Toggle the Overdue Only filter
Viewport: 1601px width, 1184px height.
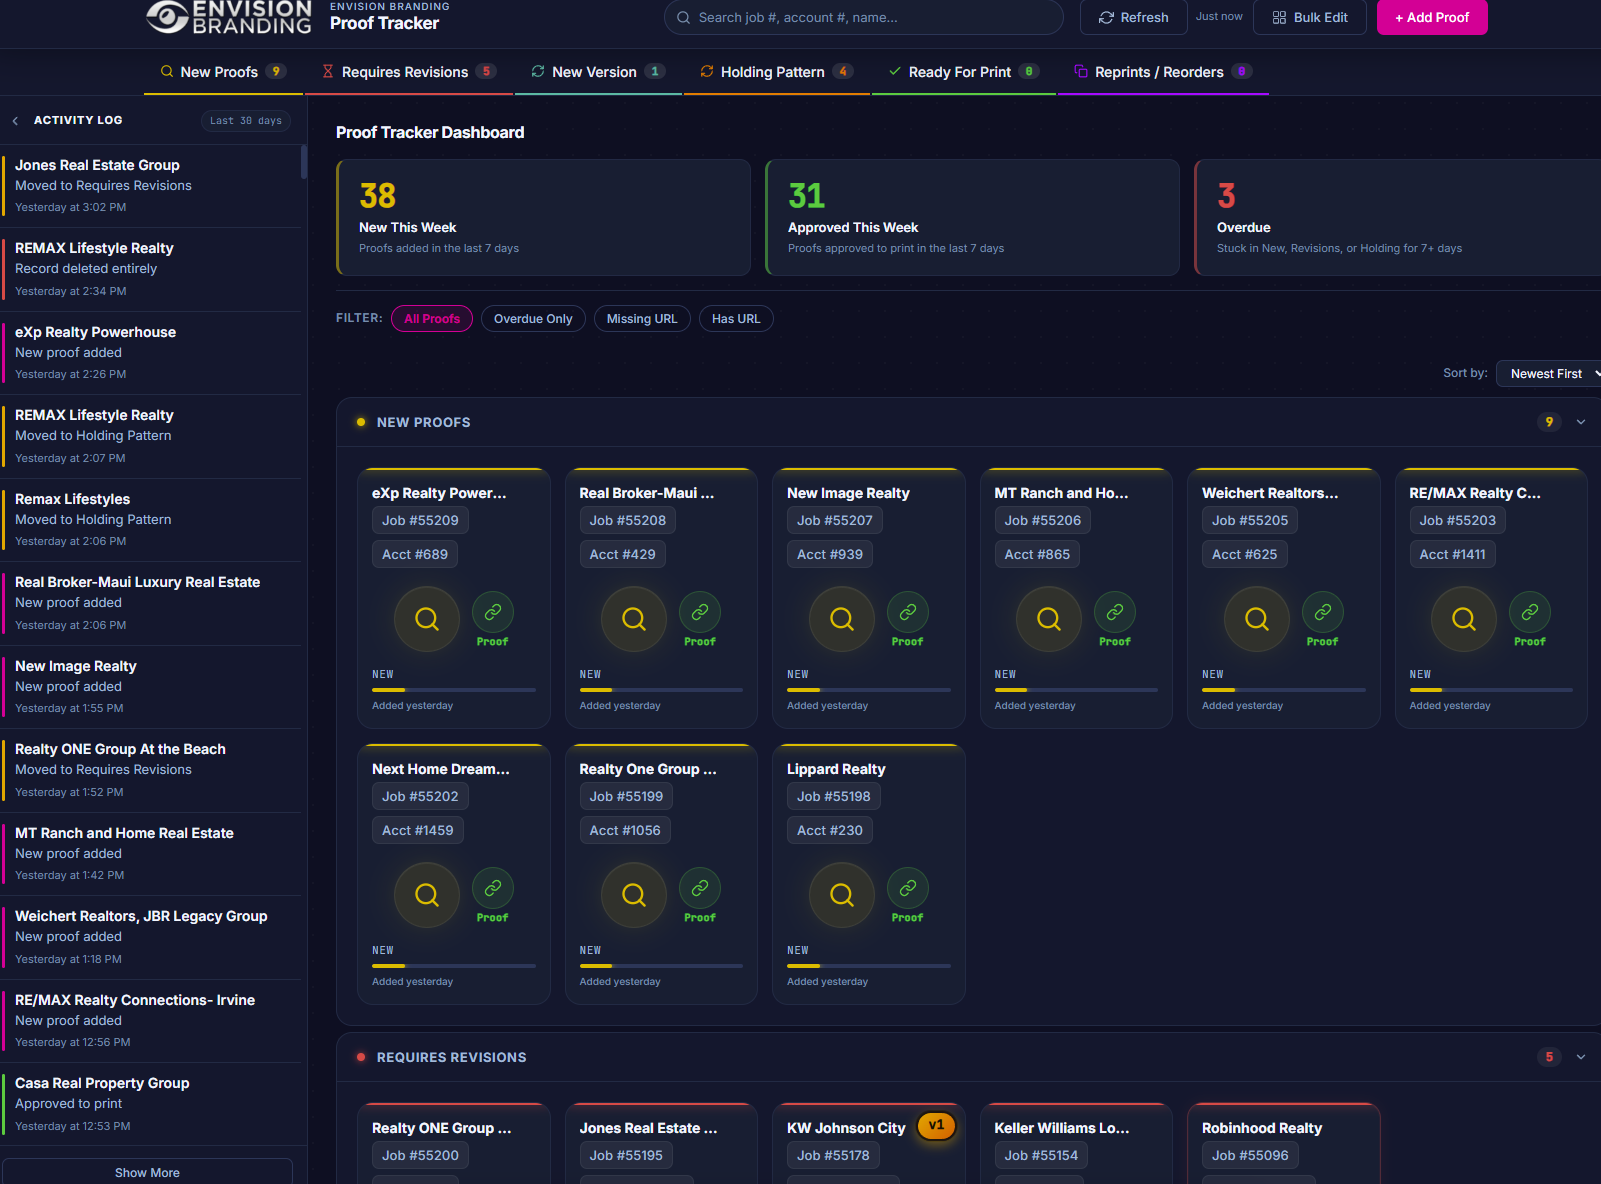pyautogui.click(x=533, y=319)
